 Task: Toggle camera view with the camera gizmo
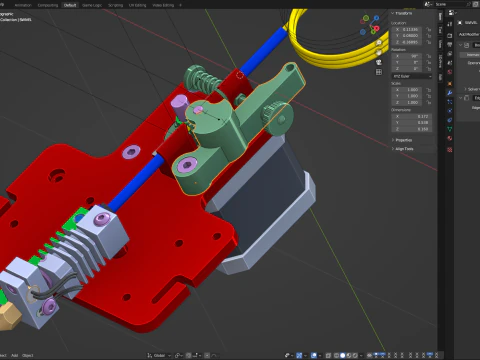coord(379,62)
